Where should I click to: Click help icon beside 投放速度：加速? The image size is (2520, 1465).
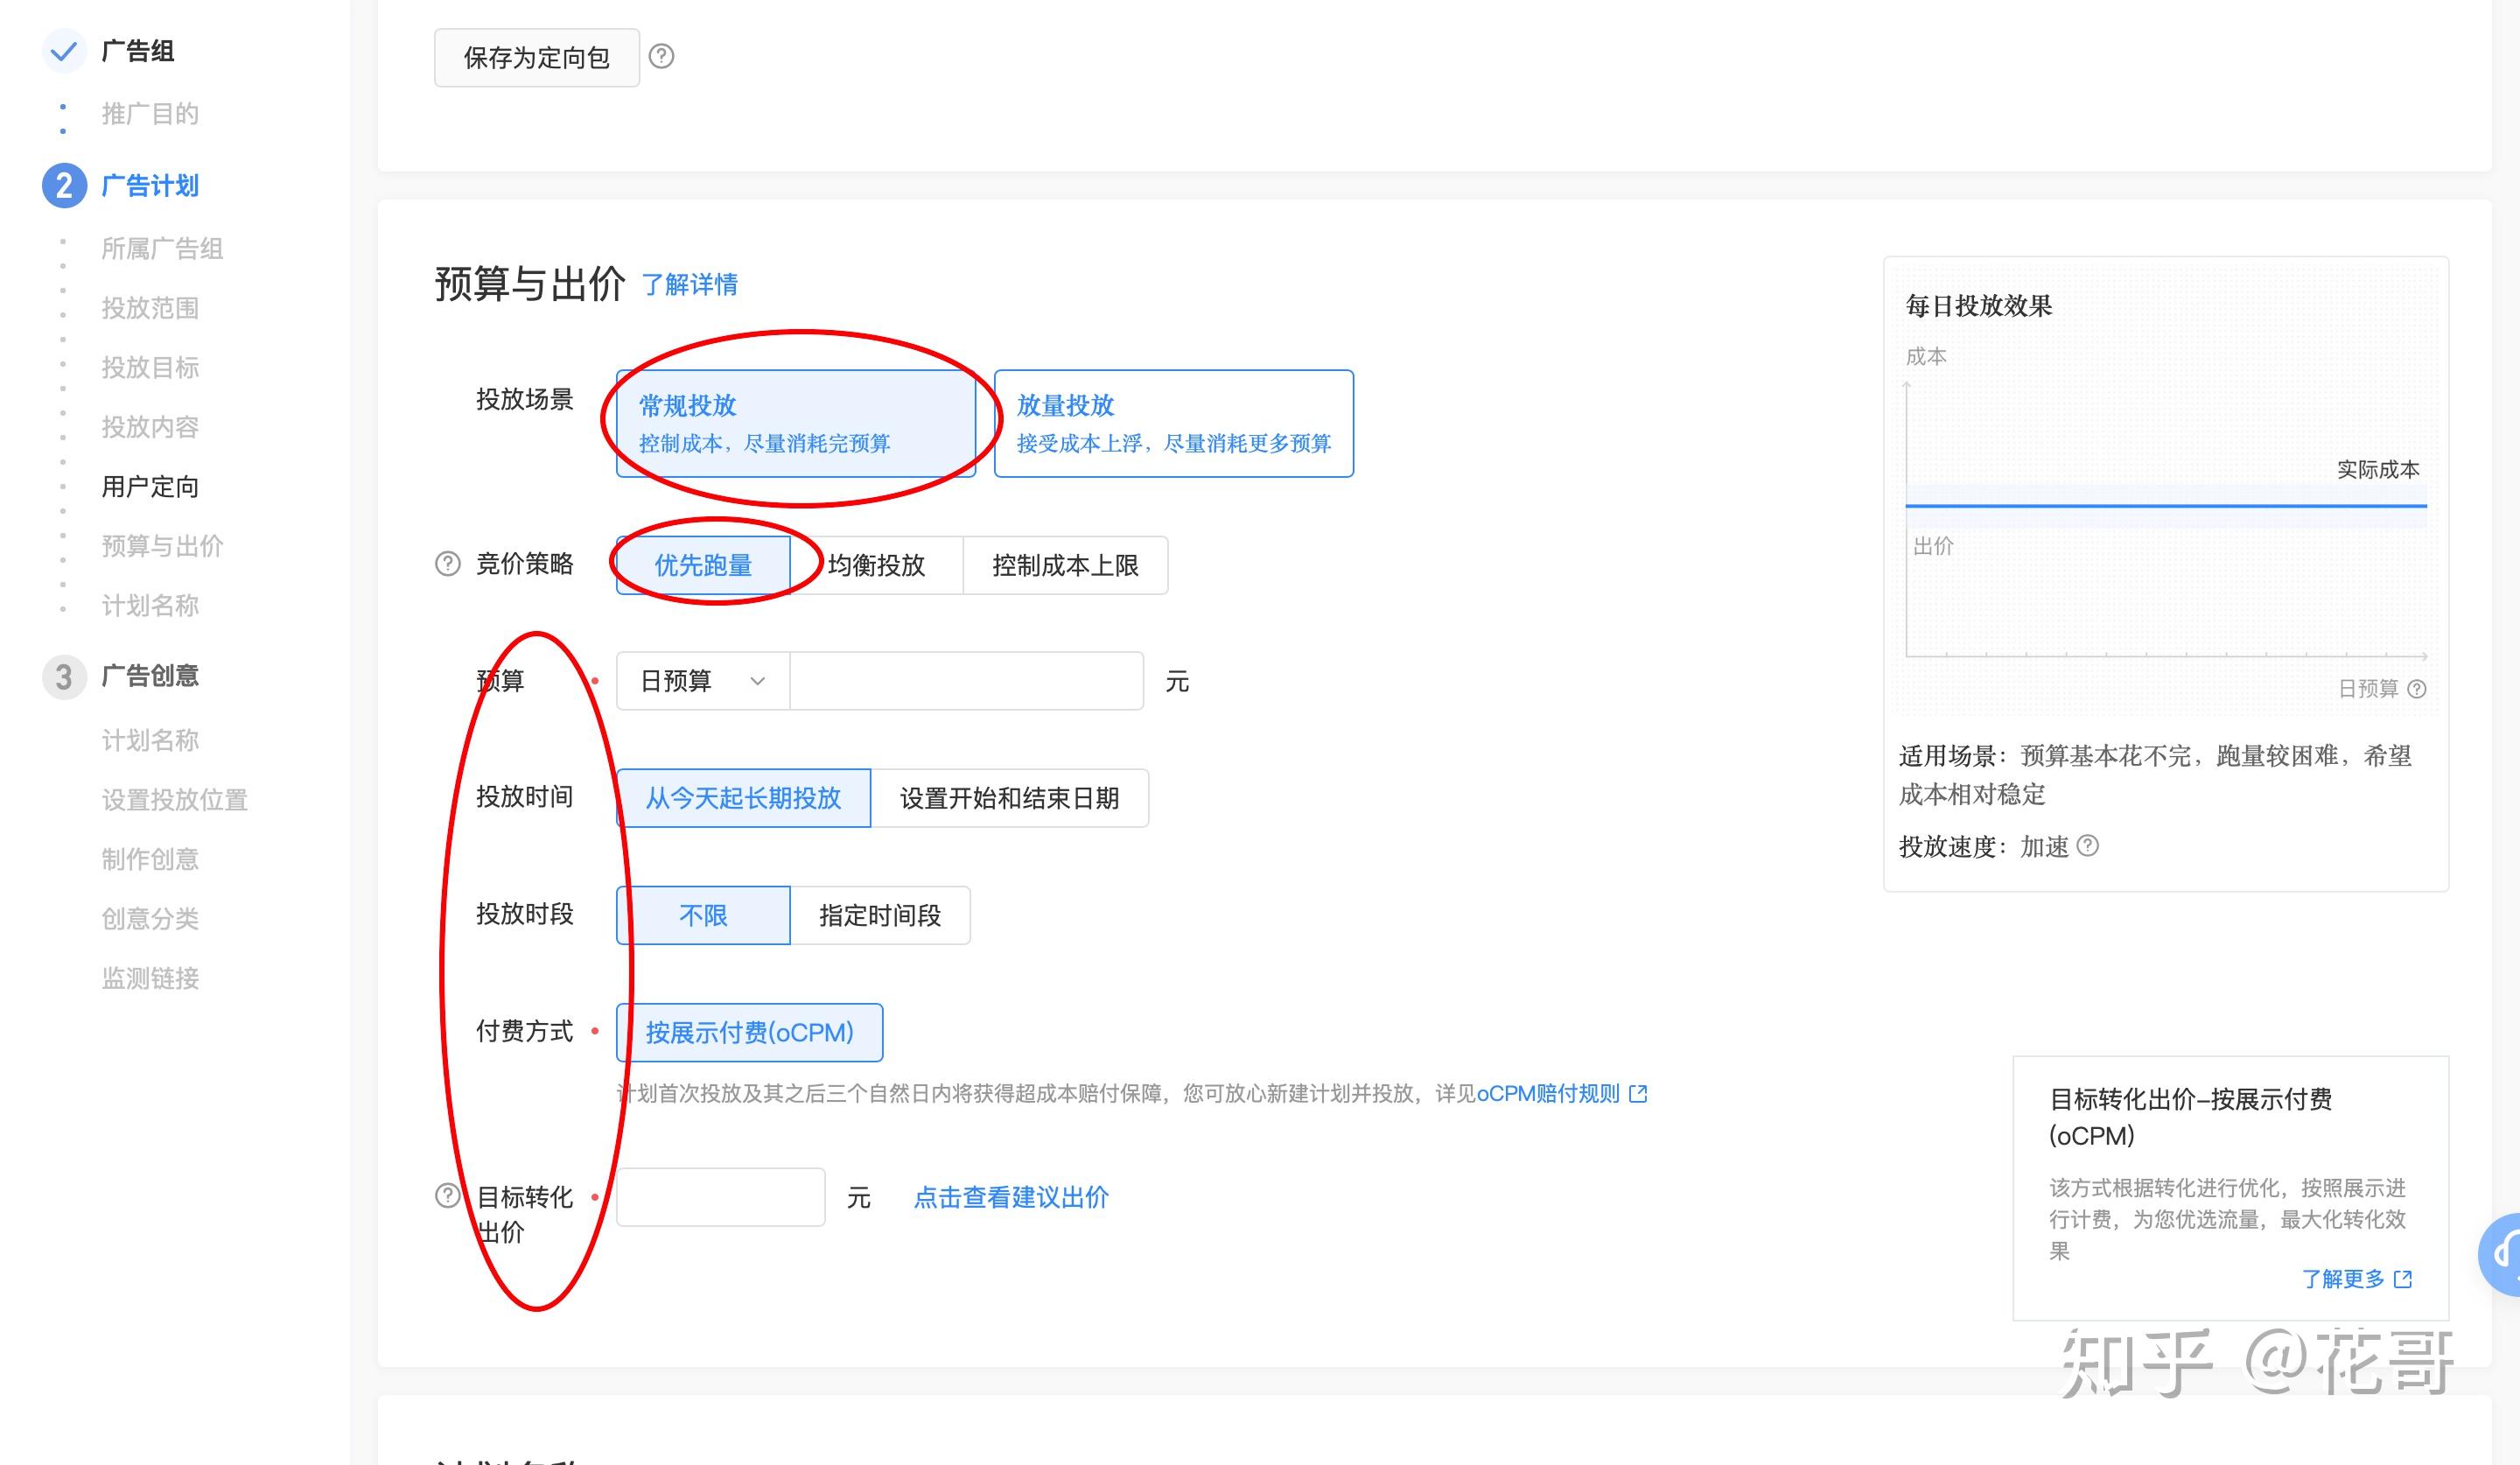click(x=2088, y=846)
